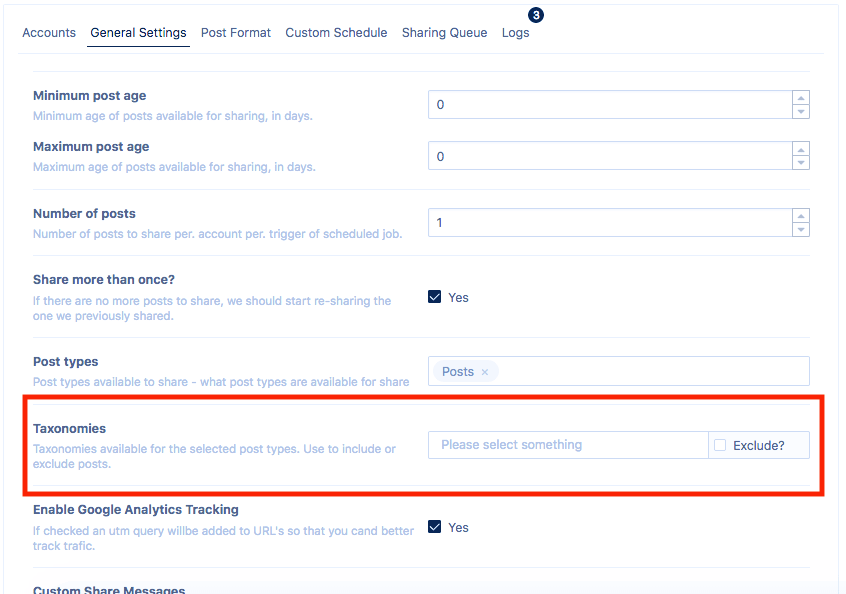The image size is (846, 594).
Task: Go to the Custom Schedule tab
Action: 336,33
